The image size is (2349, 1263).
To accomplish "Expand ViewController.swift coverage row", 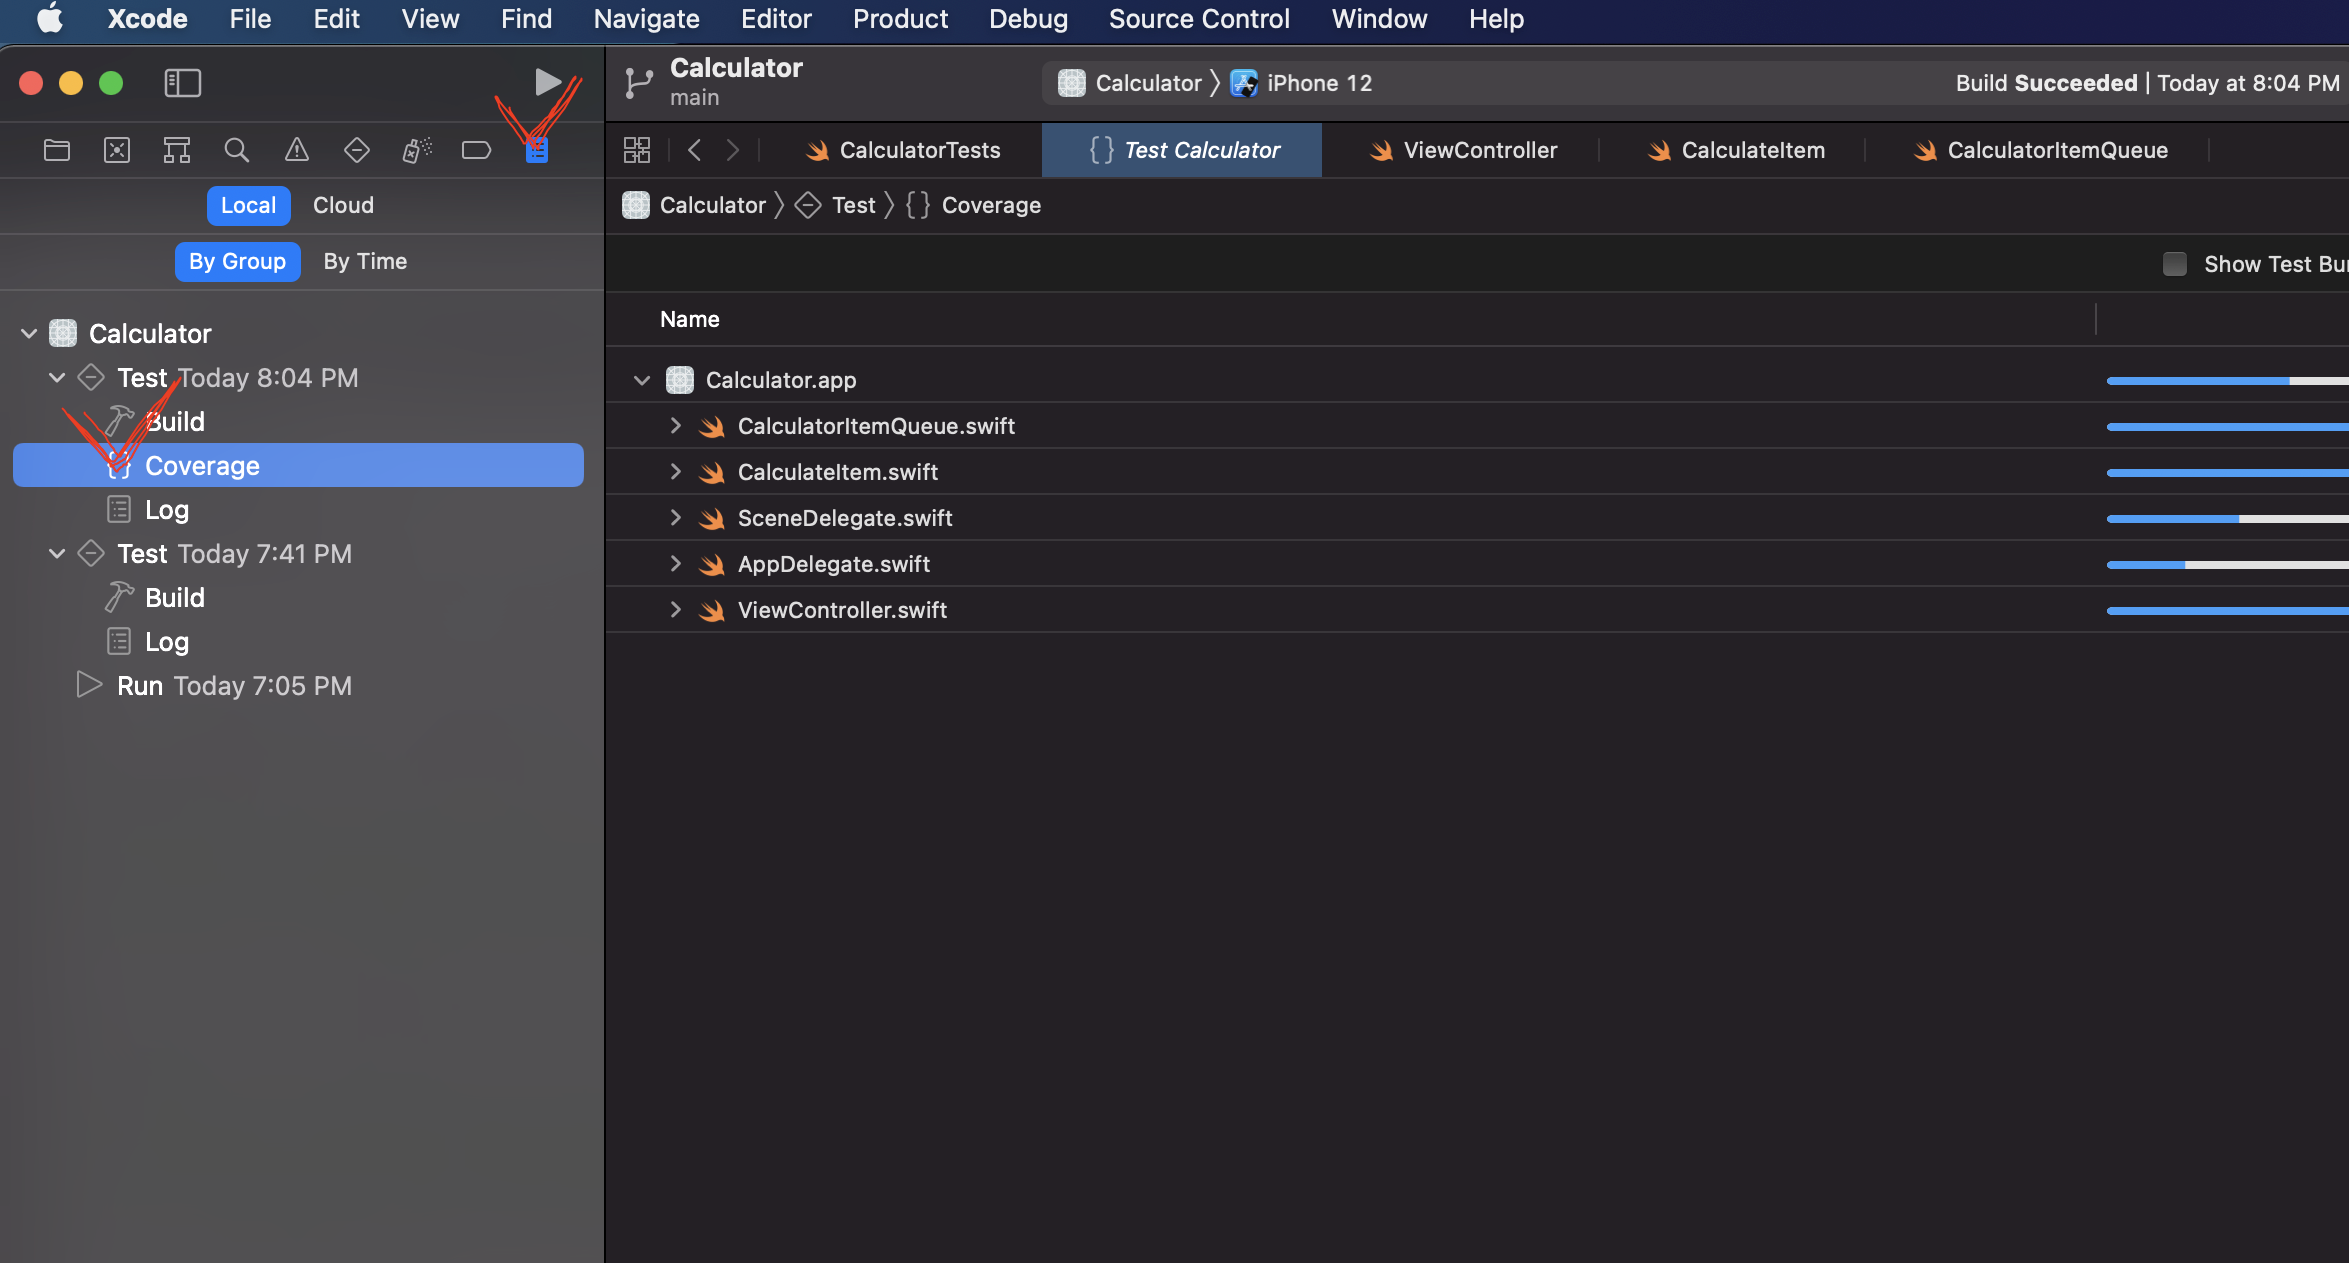I will point(675,610).
